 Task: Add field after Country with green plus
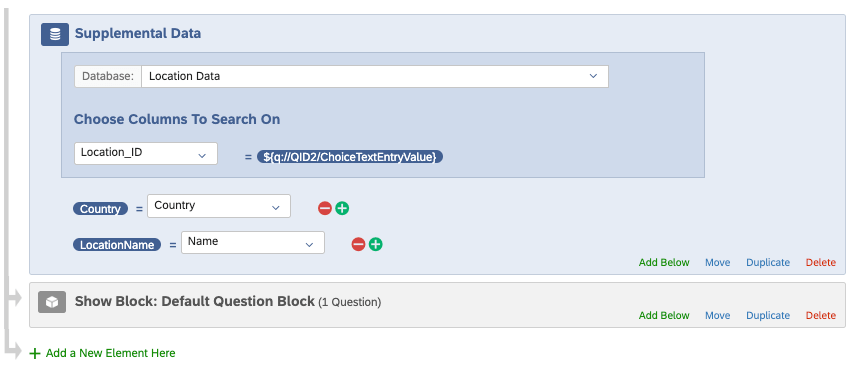point(342,208)
